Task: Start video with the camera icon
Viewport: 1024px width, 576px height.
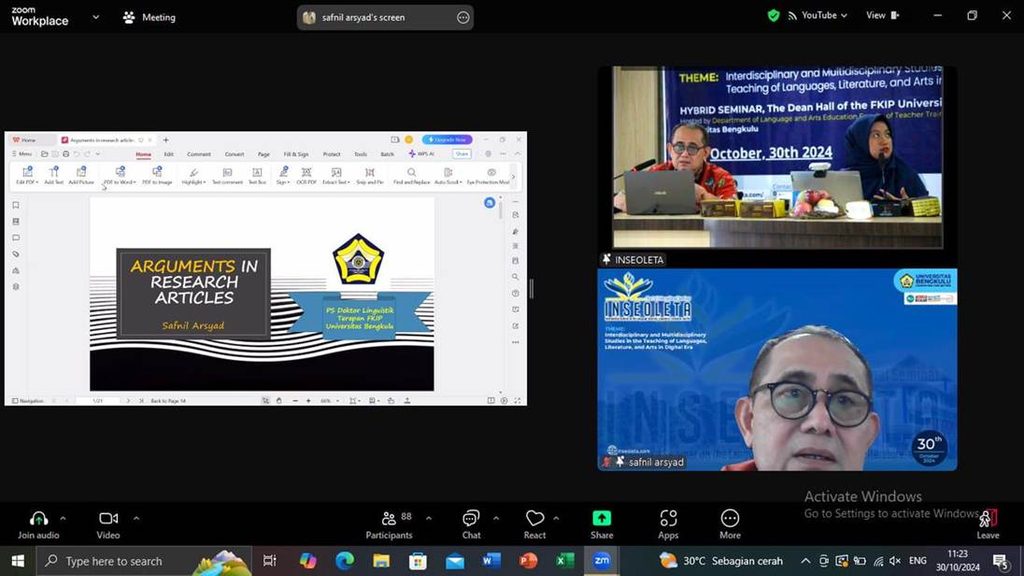Action: point(108,519)
